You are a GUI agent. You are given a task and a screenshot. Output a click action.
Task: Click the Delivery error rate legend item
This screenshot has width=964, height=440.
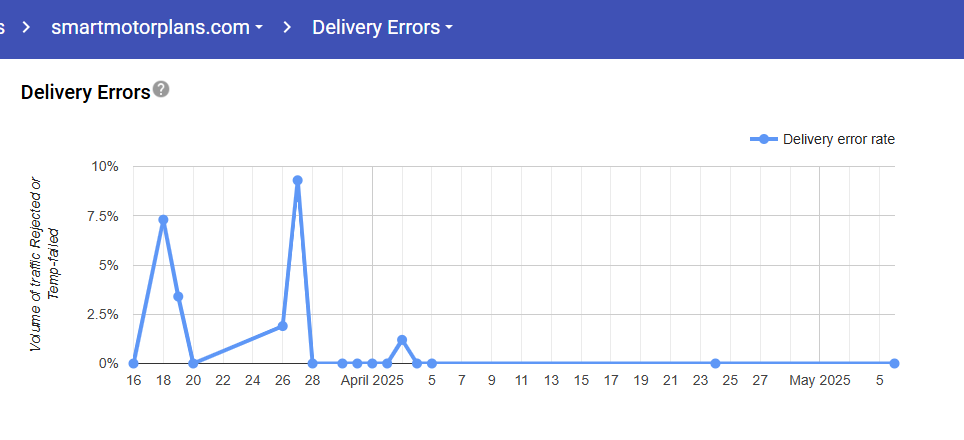[x=822, y=139]
